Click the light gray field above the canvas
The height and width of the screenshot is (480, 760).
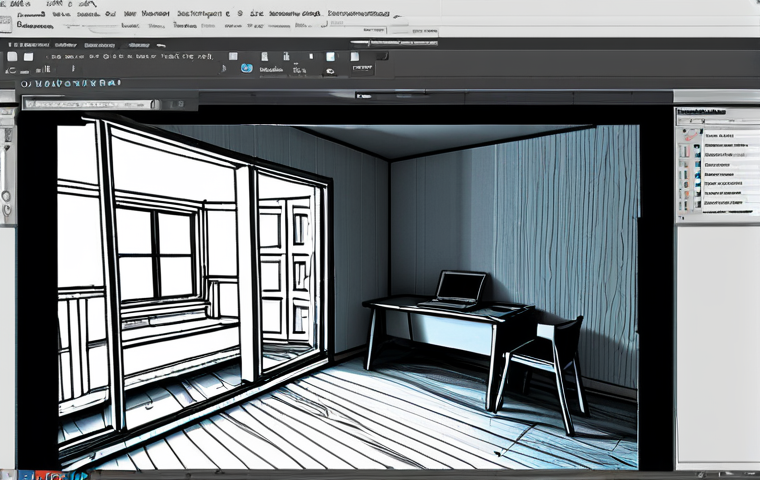pyautogui.click(x=91, y=104)
